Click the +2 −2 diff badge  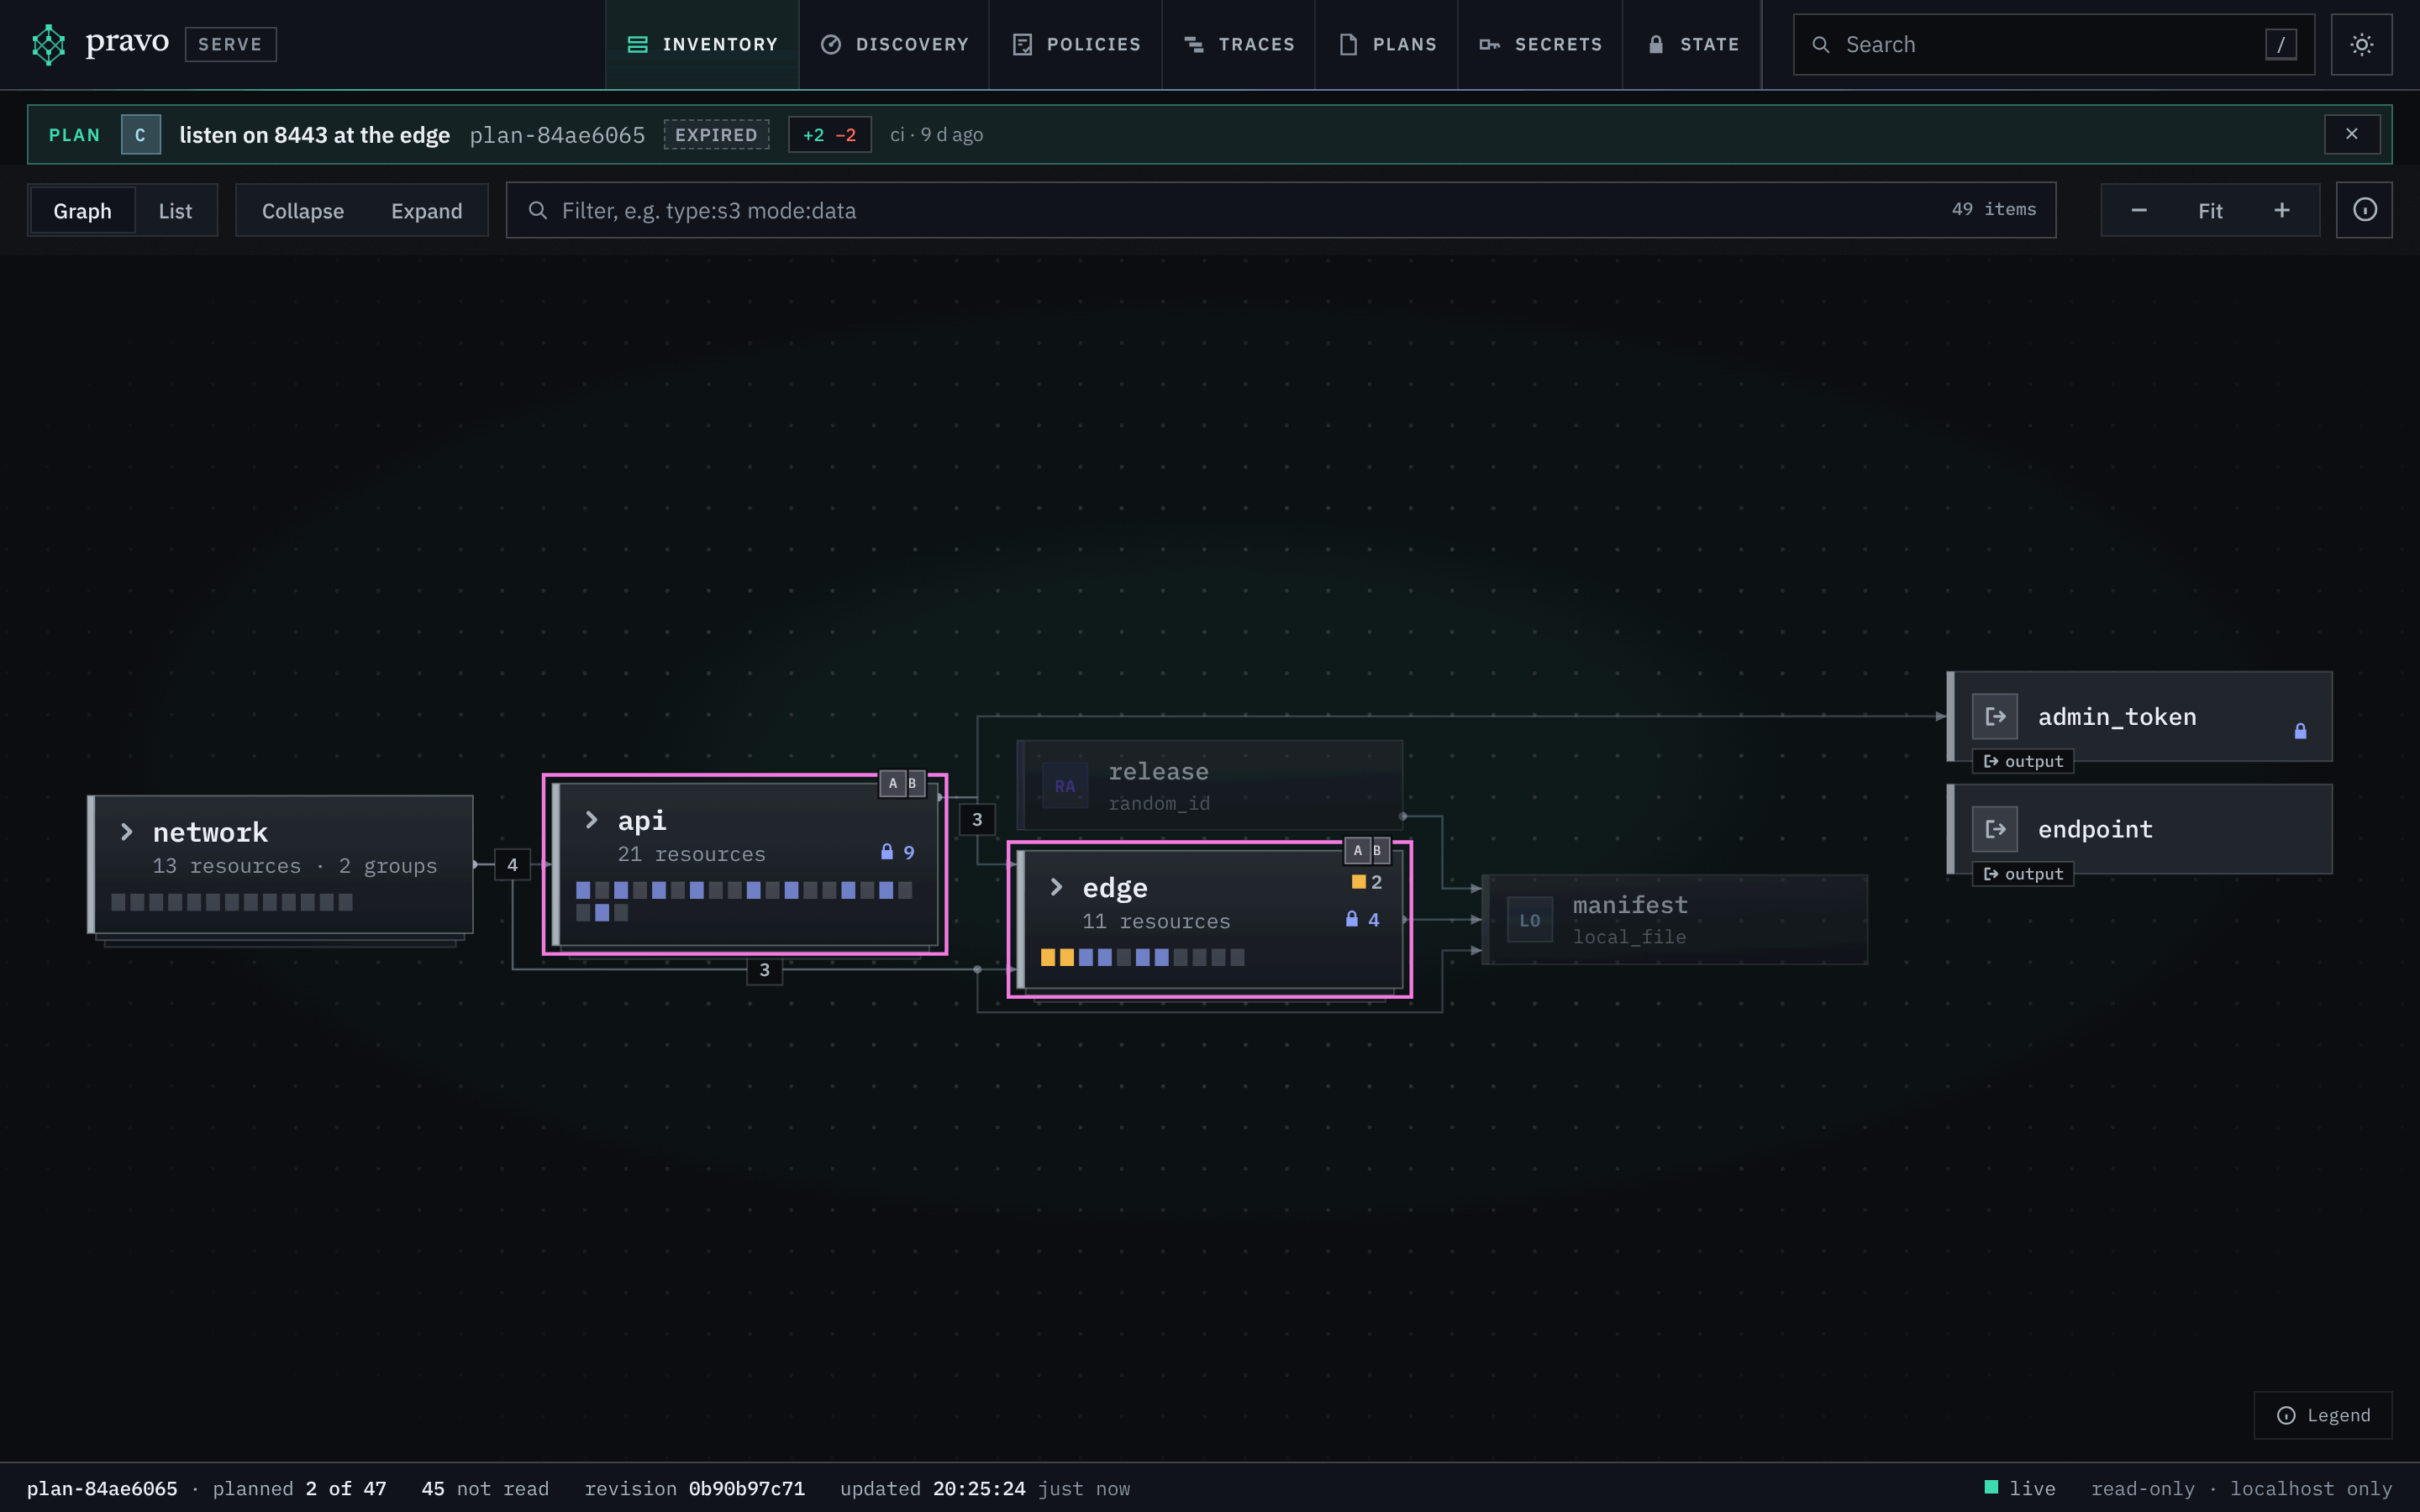829,135
